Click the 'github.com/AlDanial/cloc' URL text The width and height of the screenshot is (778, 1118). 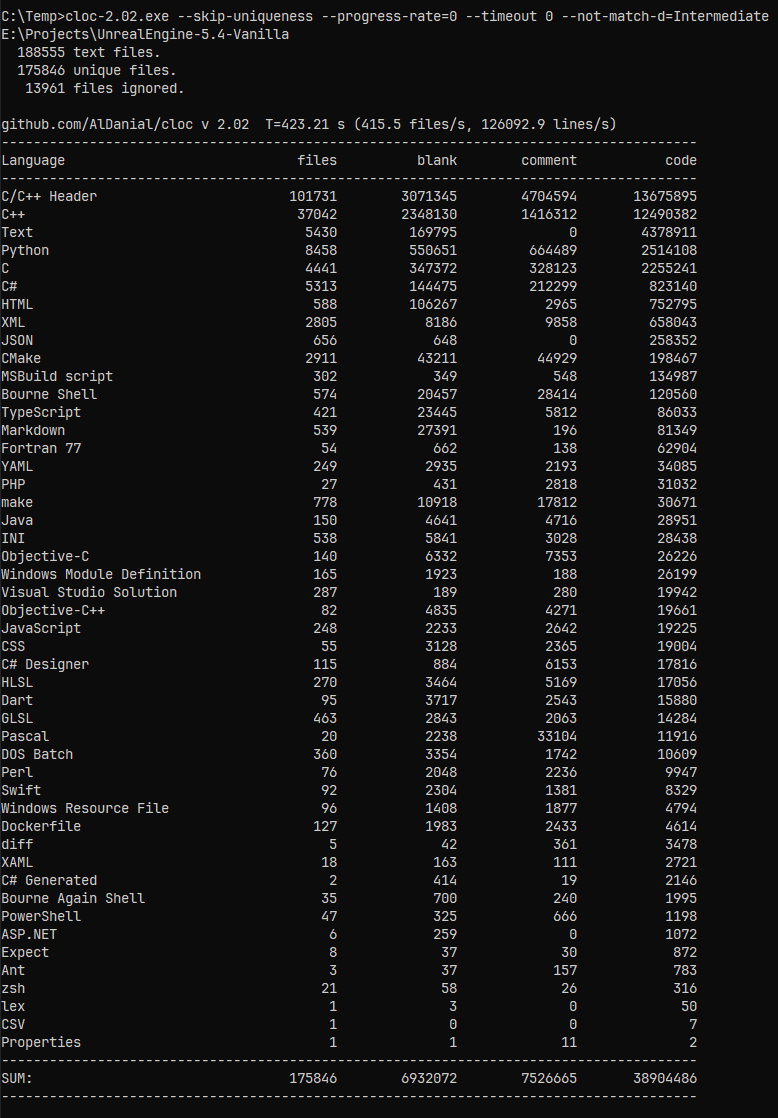(97, 124)
